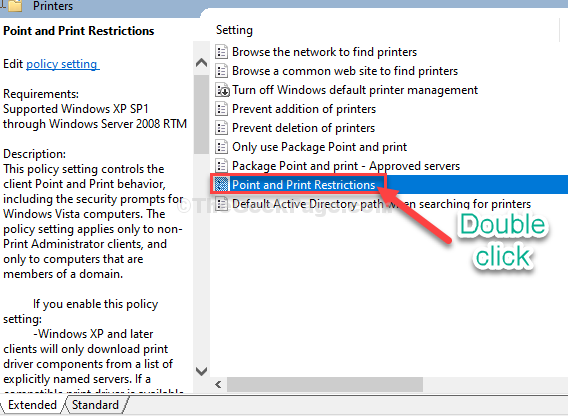Click the vertical scrollbar thumb in description pane
Screen dimensions: 570x416
[201, 114]
